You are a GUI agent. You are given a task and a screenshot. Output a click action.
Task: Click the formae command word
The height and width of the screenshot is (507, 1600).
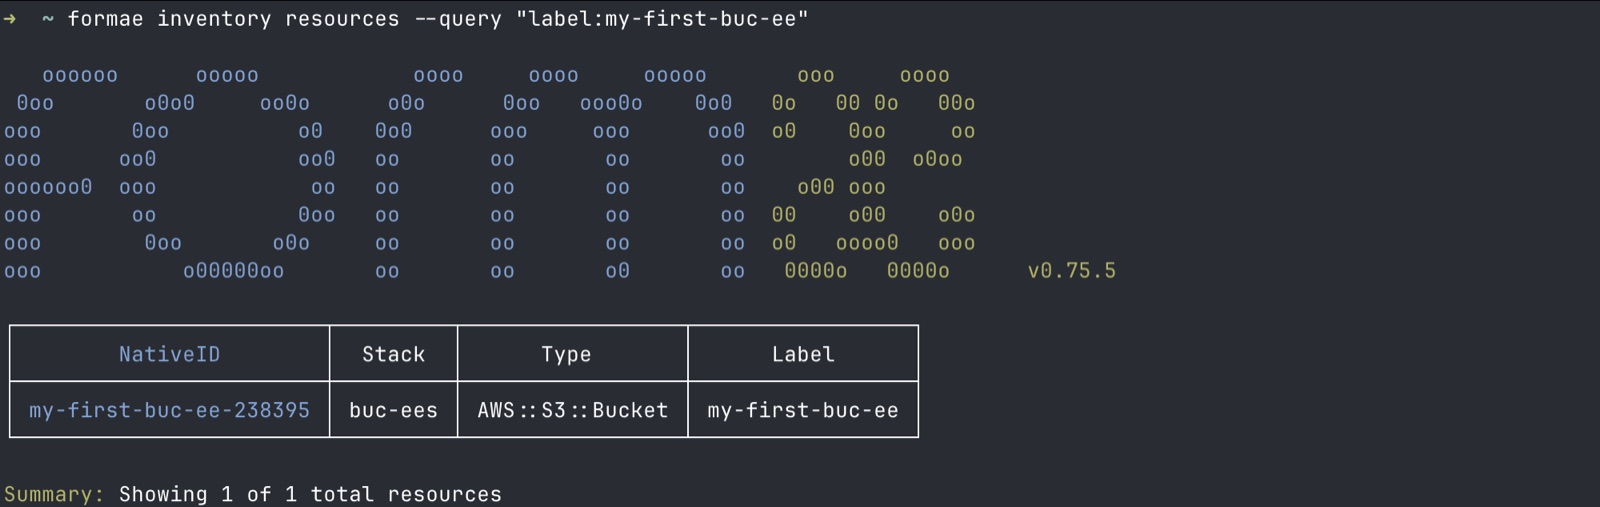click(106, 18)
